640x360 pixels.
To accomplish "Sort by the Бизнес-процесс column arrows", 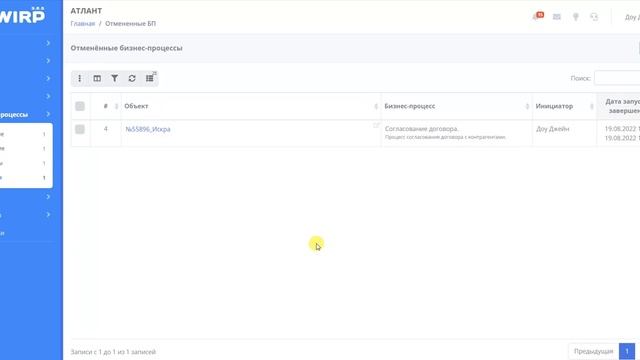I will click(527, 106).
